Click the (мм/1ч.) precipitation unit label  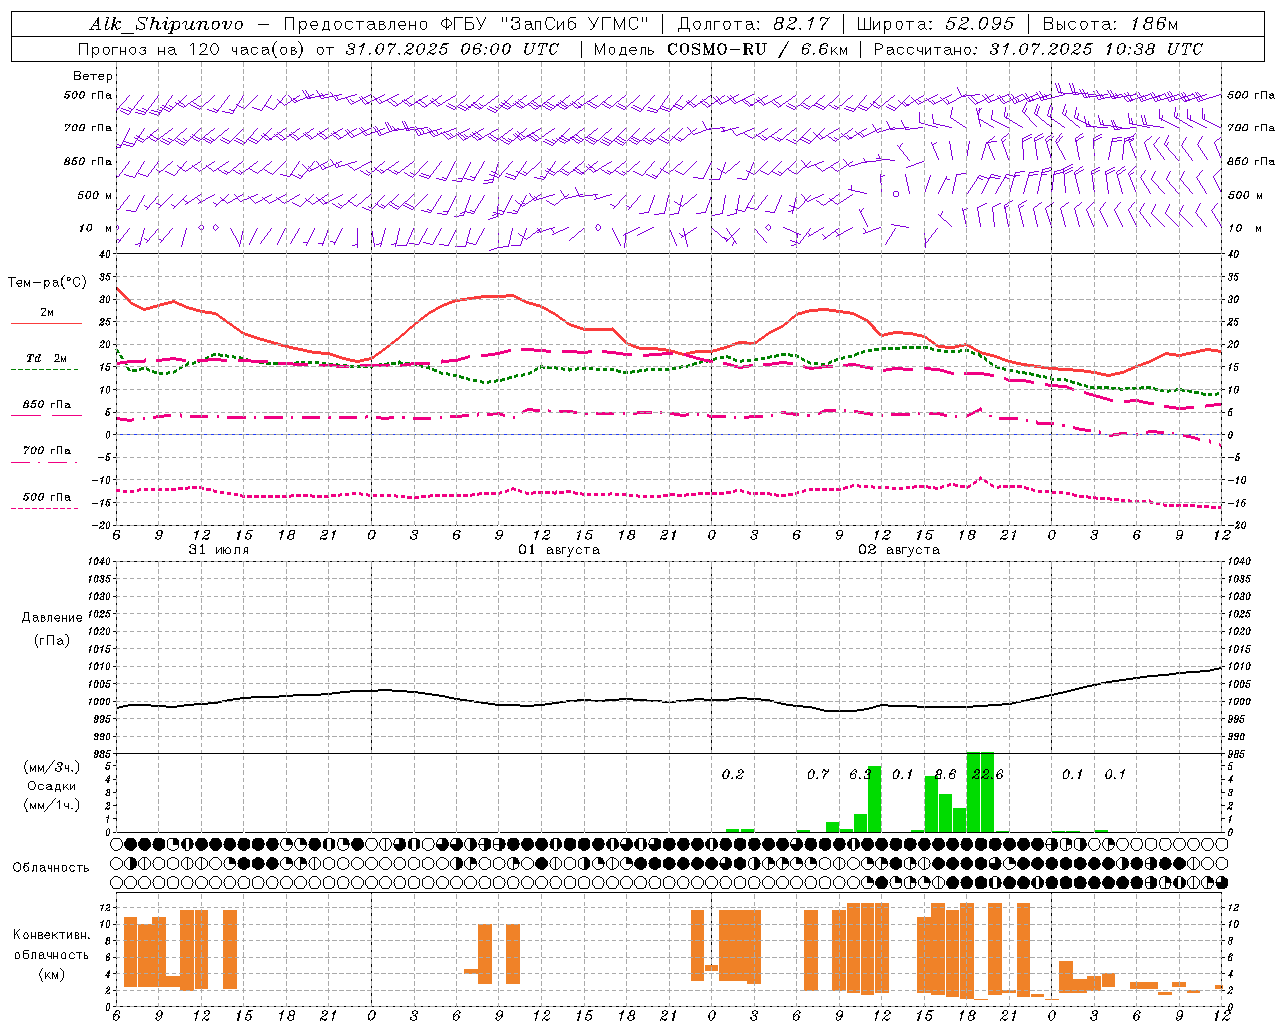pyautogui.click(x=52, y=805)
